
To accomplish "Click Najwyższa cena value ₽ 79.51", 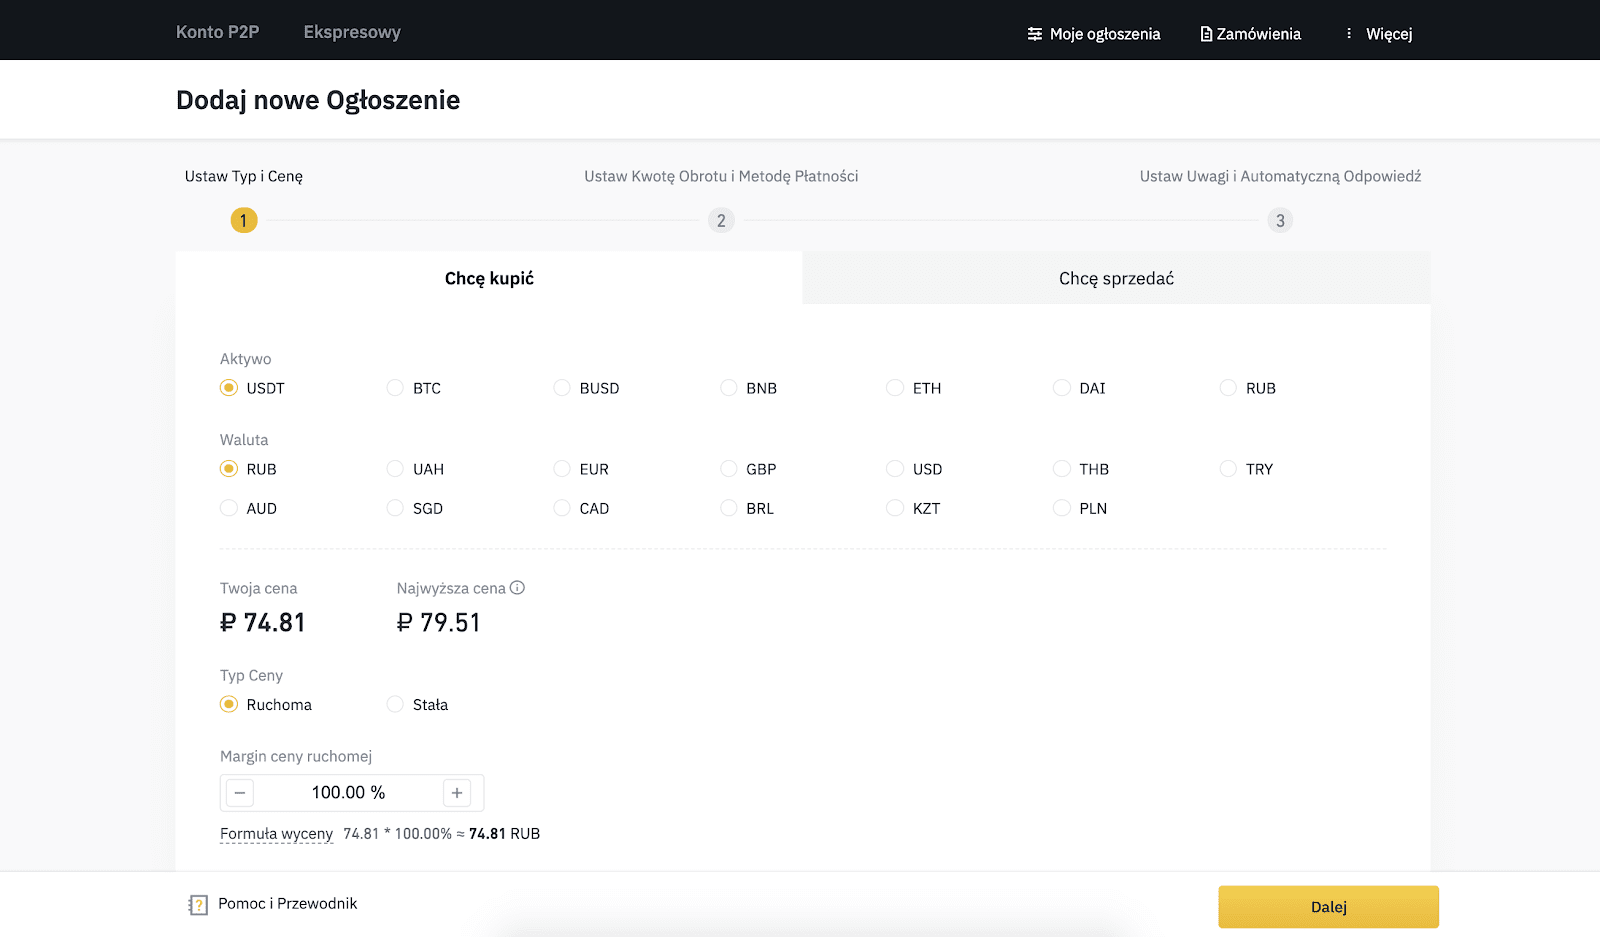I will [x=439, y=623].
